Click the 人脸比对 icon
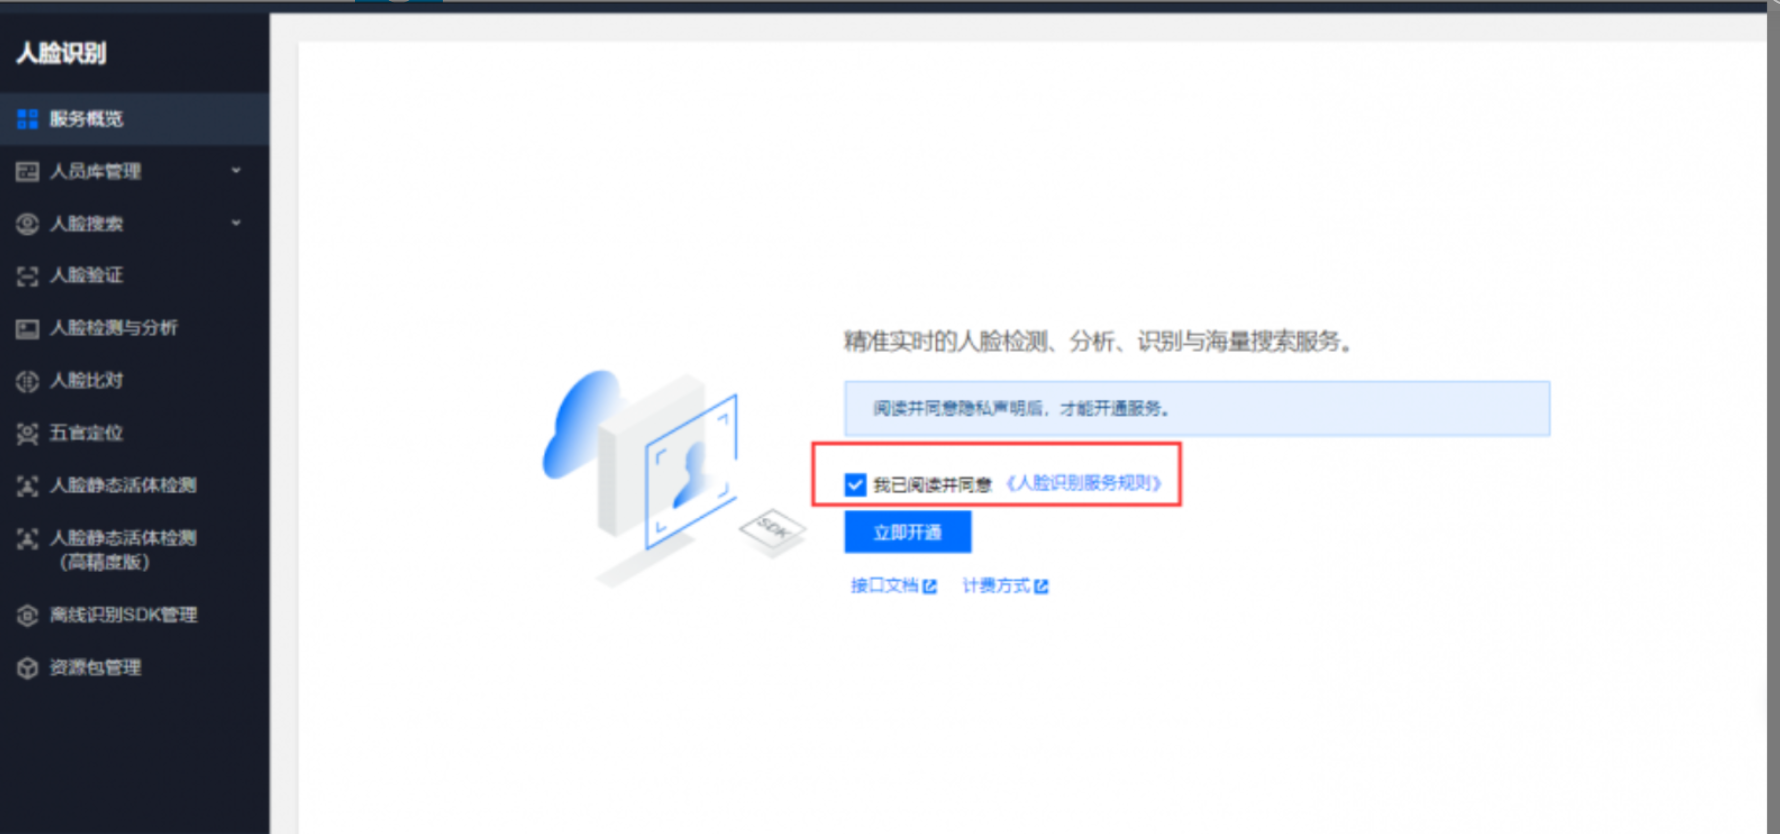The width and height of the screenshot is (1780, 834). pos(28,381)
